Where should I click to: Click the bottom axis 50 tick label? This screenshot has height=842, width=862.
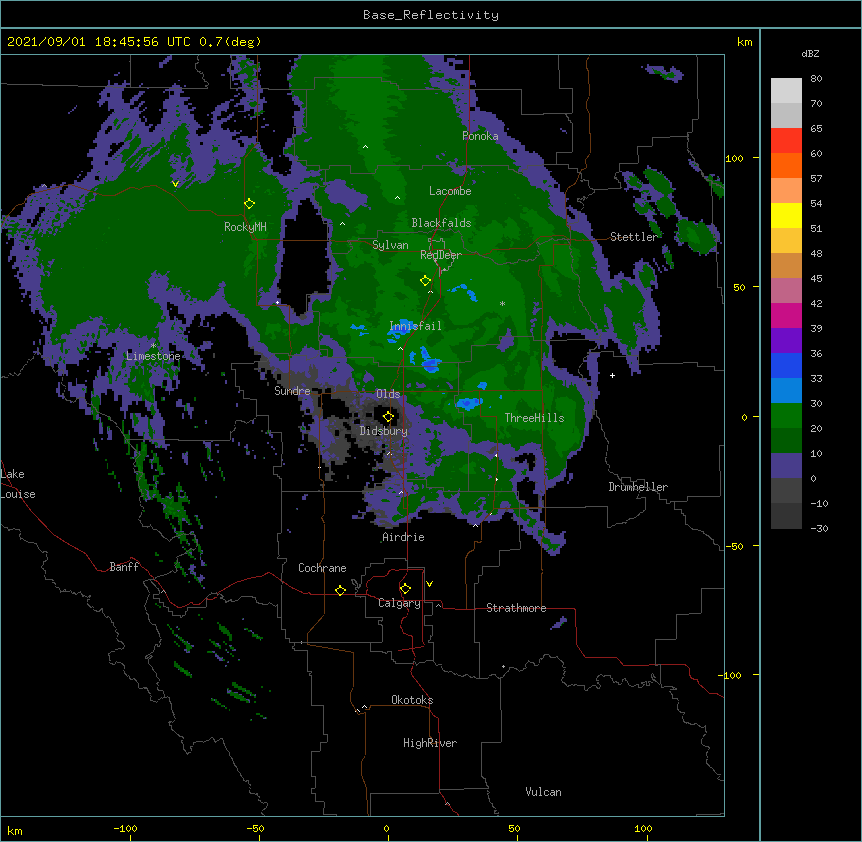pos(514,828)
